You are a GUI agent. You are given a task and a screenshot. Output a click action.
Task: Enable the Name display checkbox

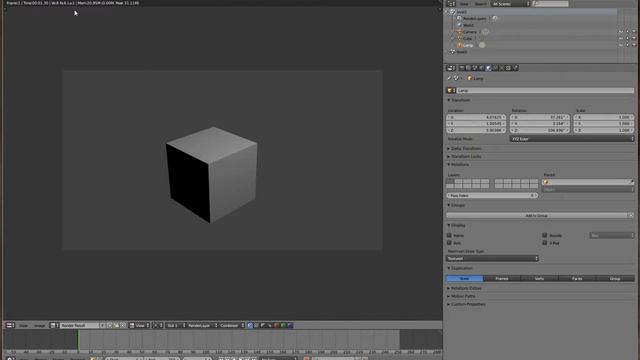(x=449, y=236)
